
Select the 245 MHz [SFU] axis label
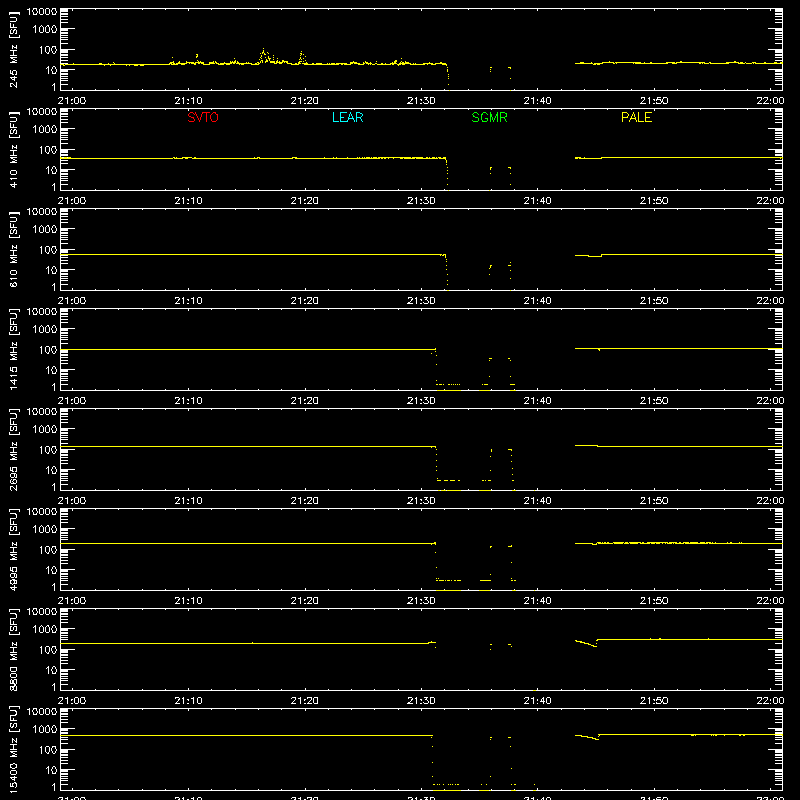13,50
